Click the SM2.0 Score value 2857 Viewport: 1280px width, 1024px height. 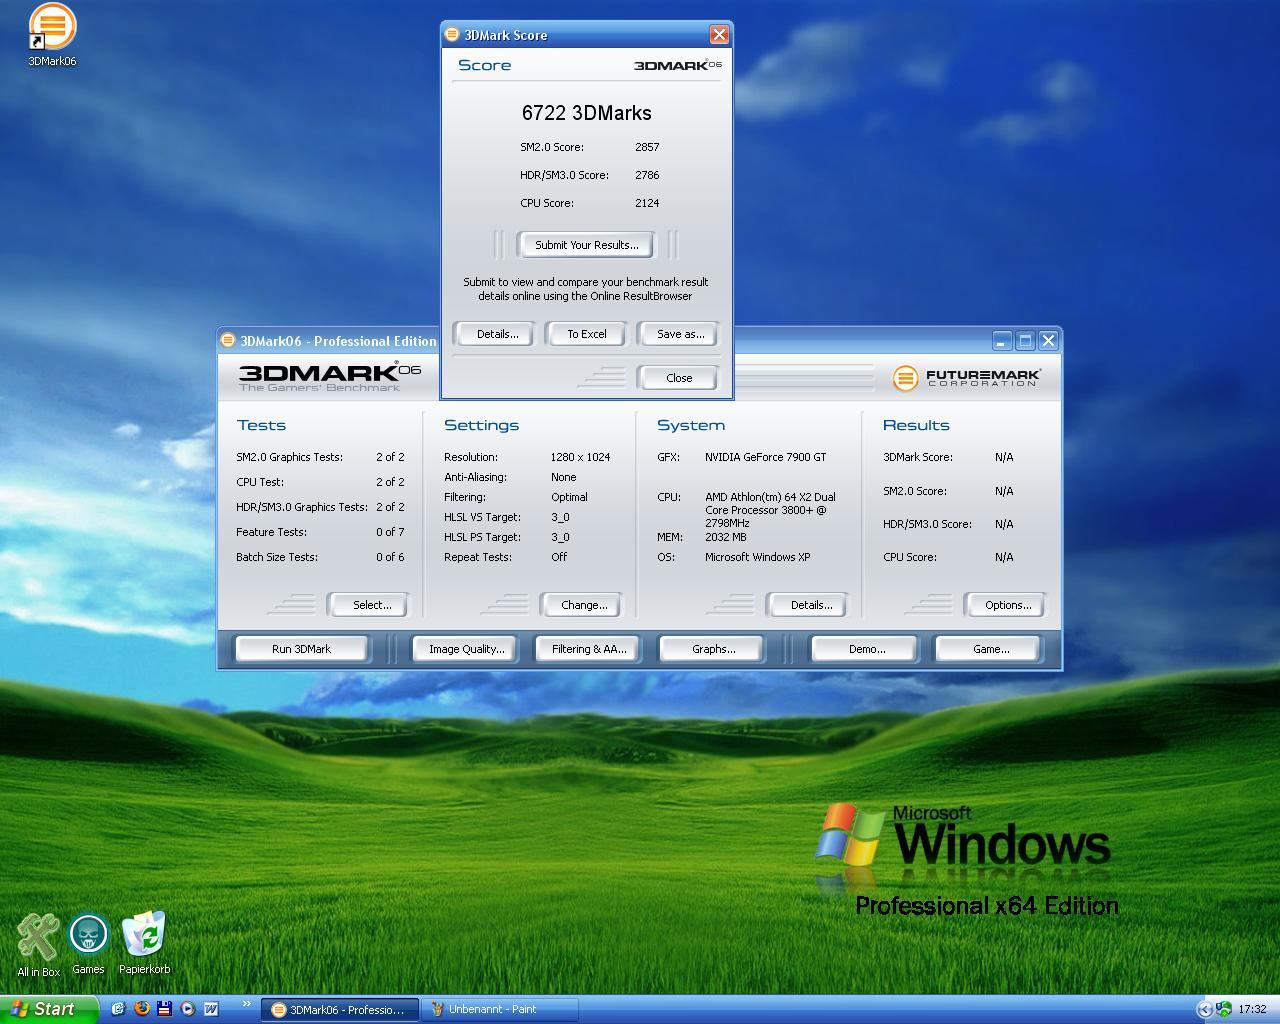click(x=647, y=147)
